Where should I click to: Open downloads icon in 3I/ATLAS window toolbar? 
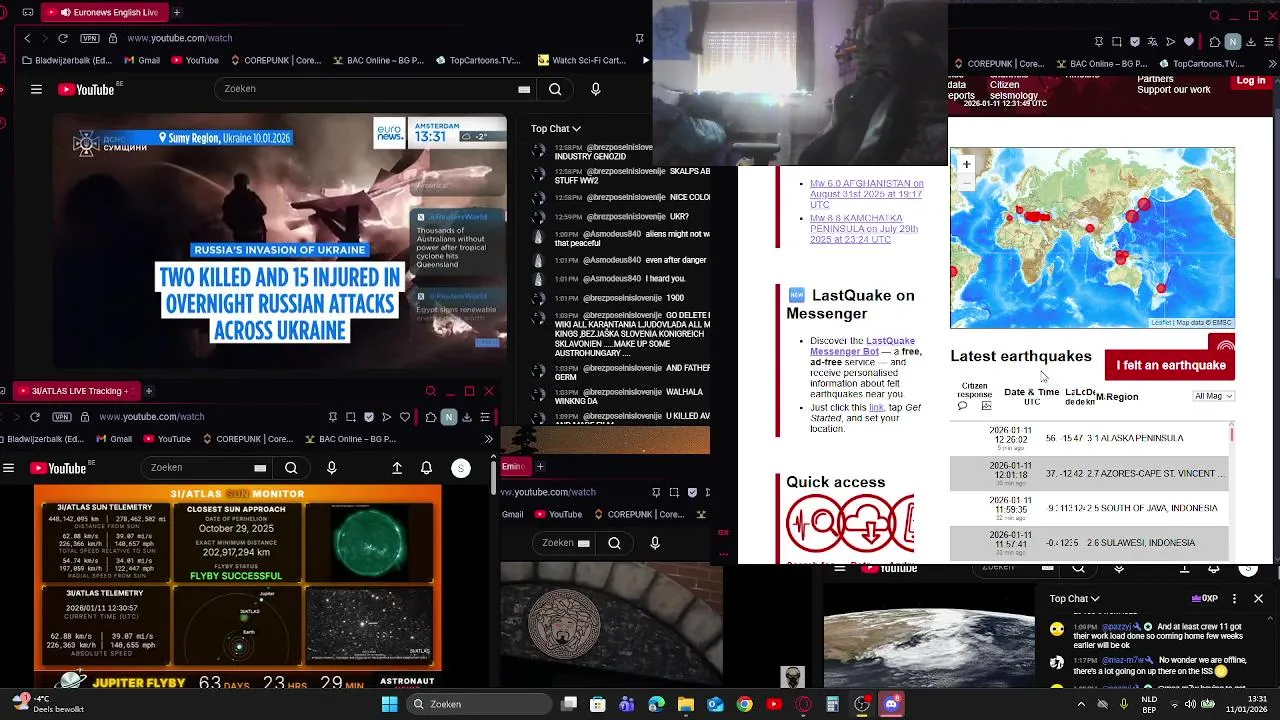467,417
